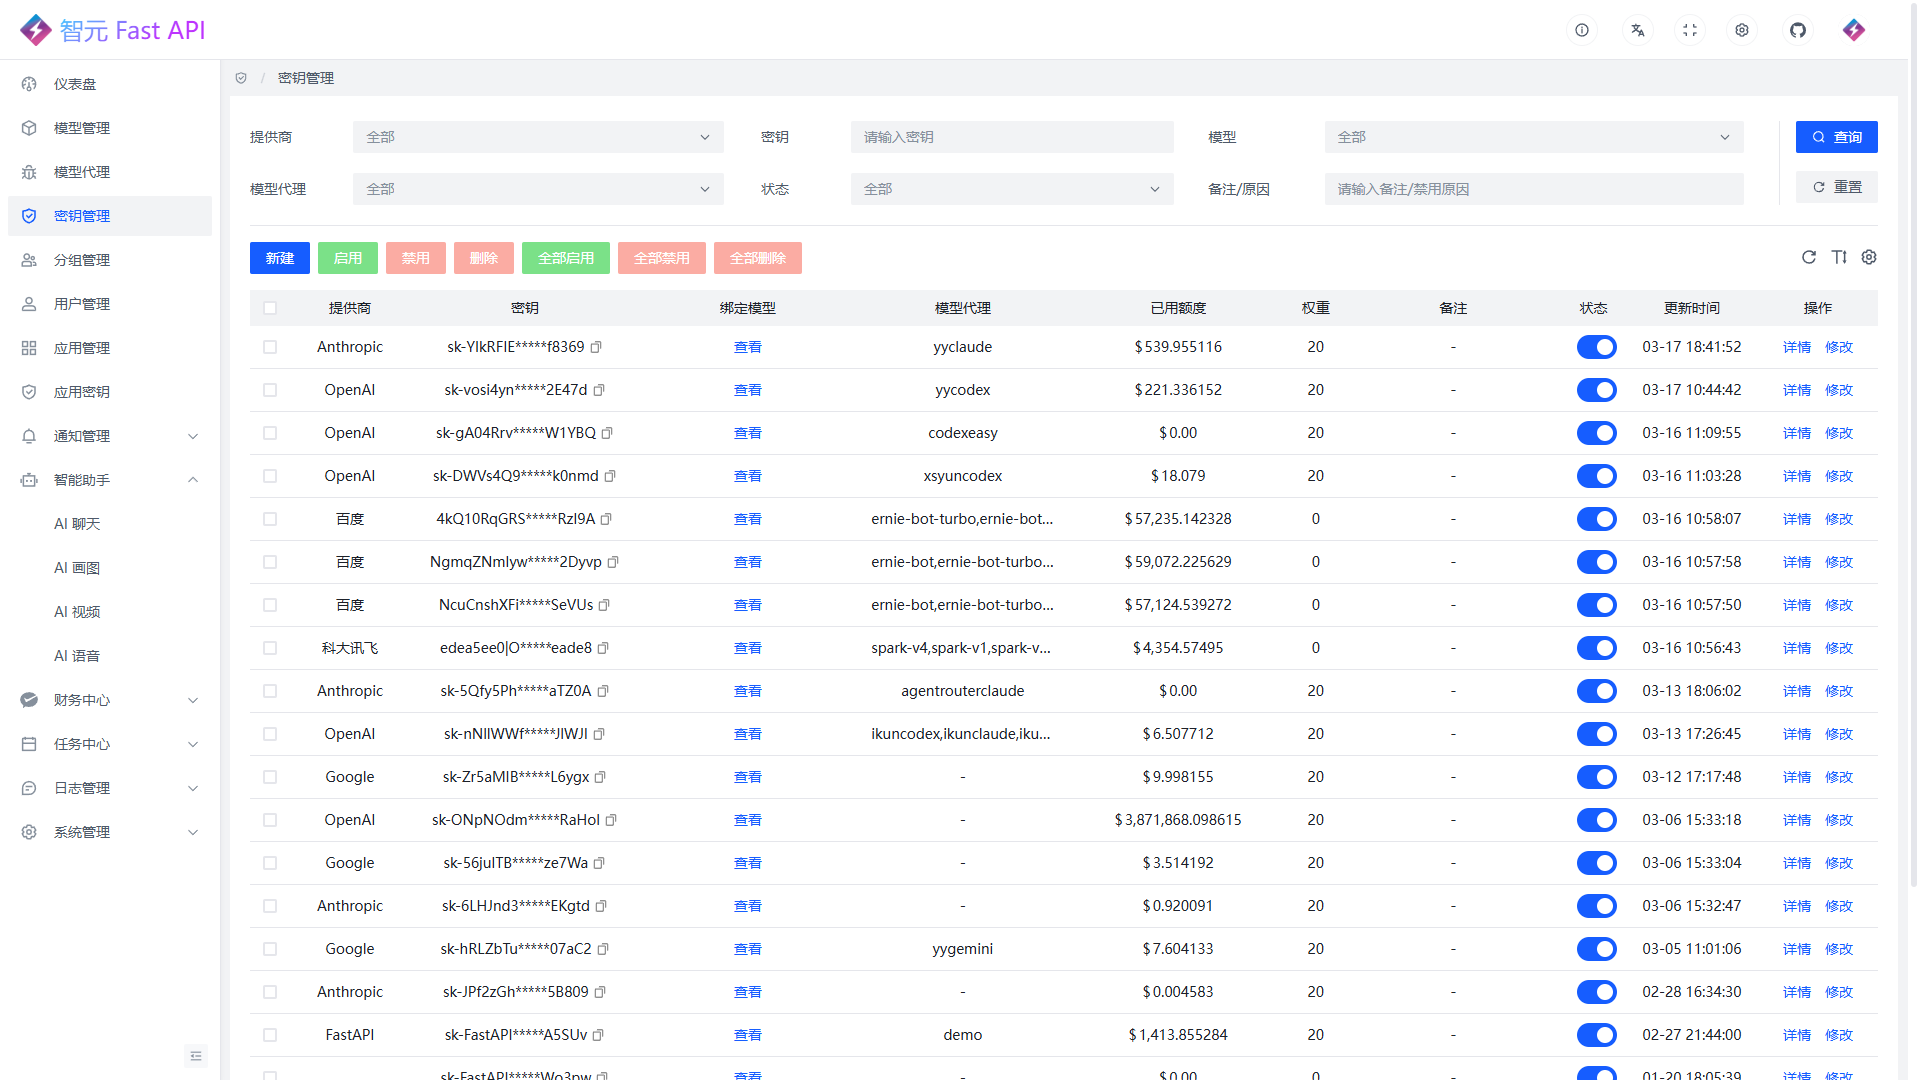Go to AI 聊天 menu item

(x=77, y=524)
